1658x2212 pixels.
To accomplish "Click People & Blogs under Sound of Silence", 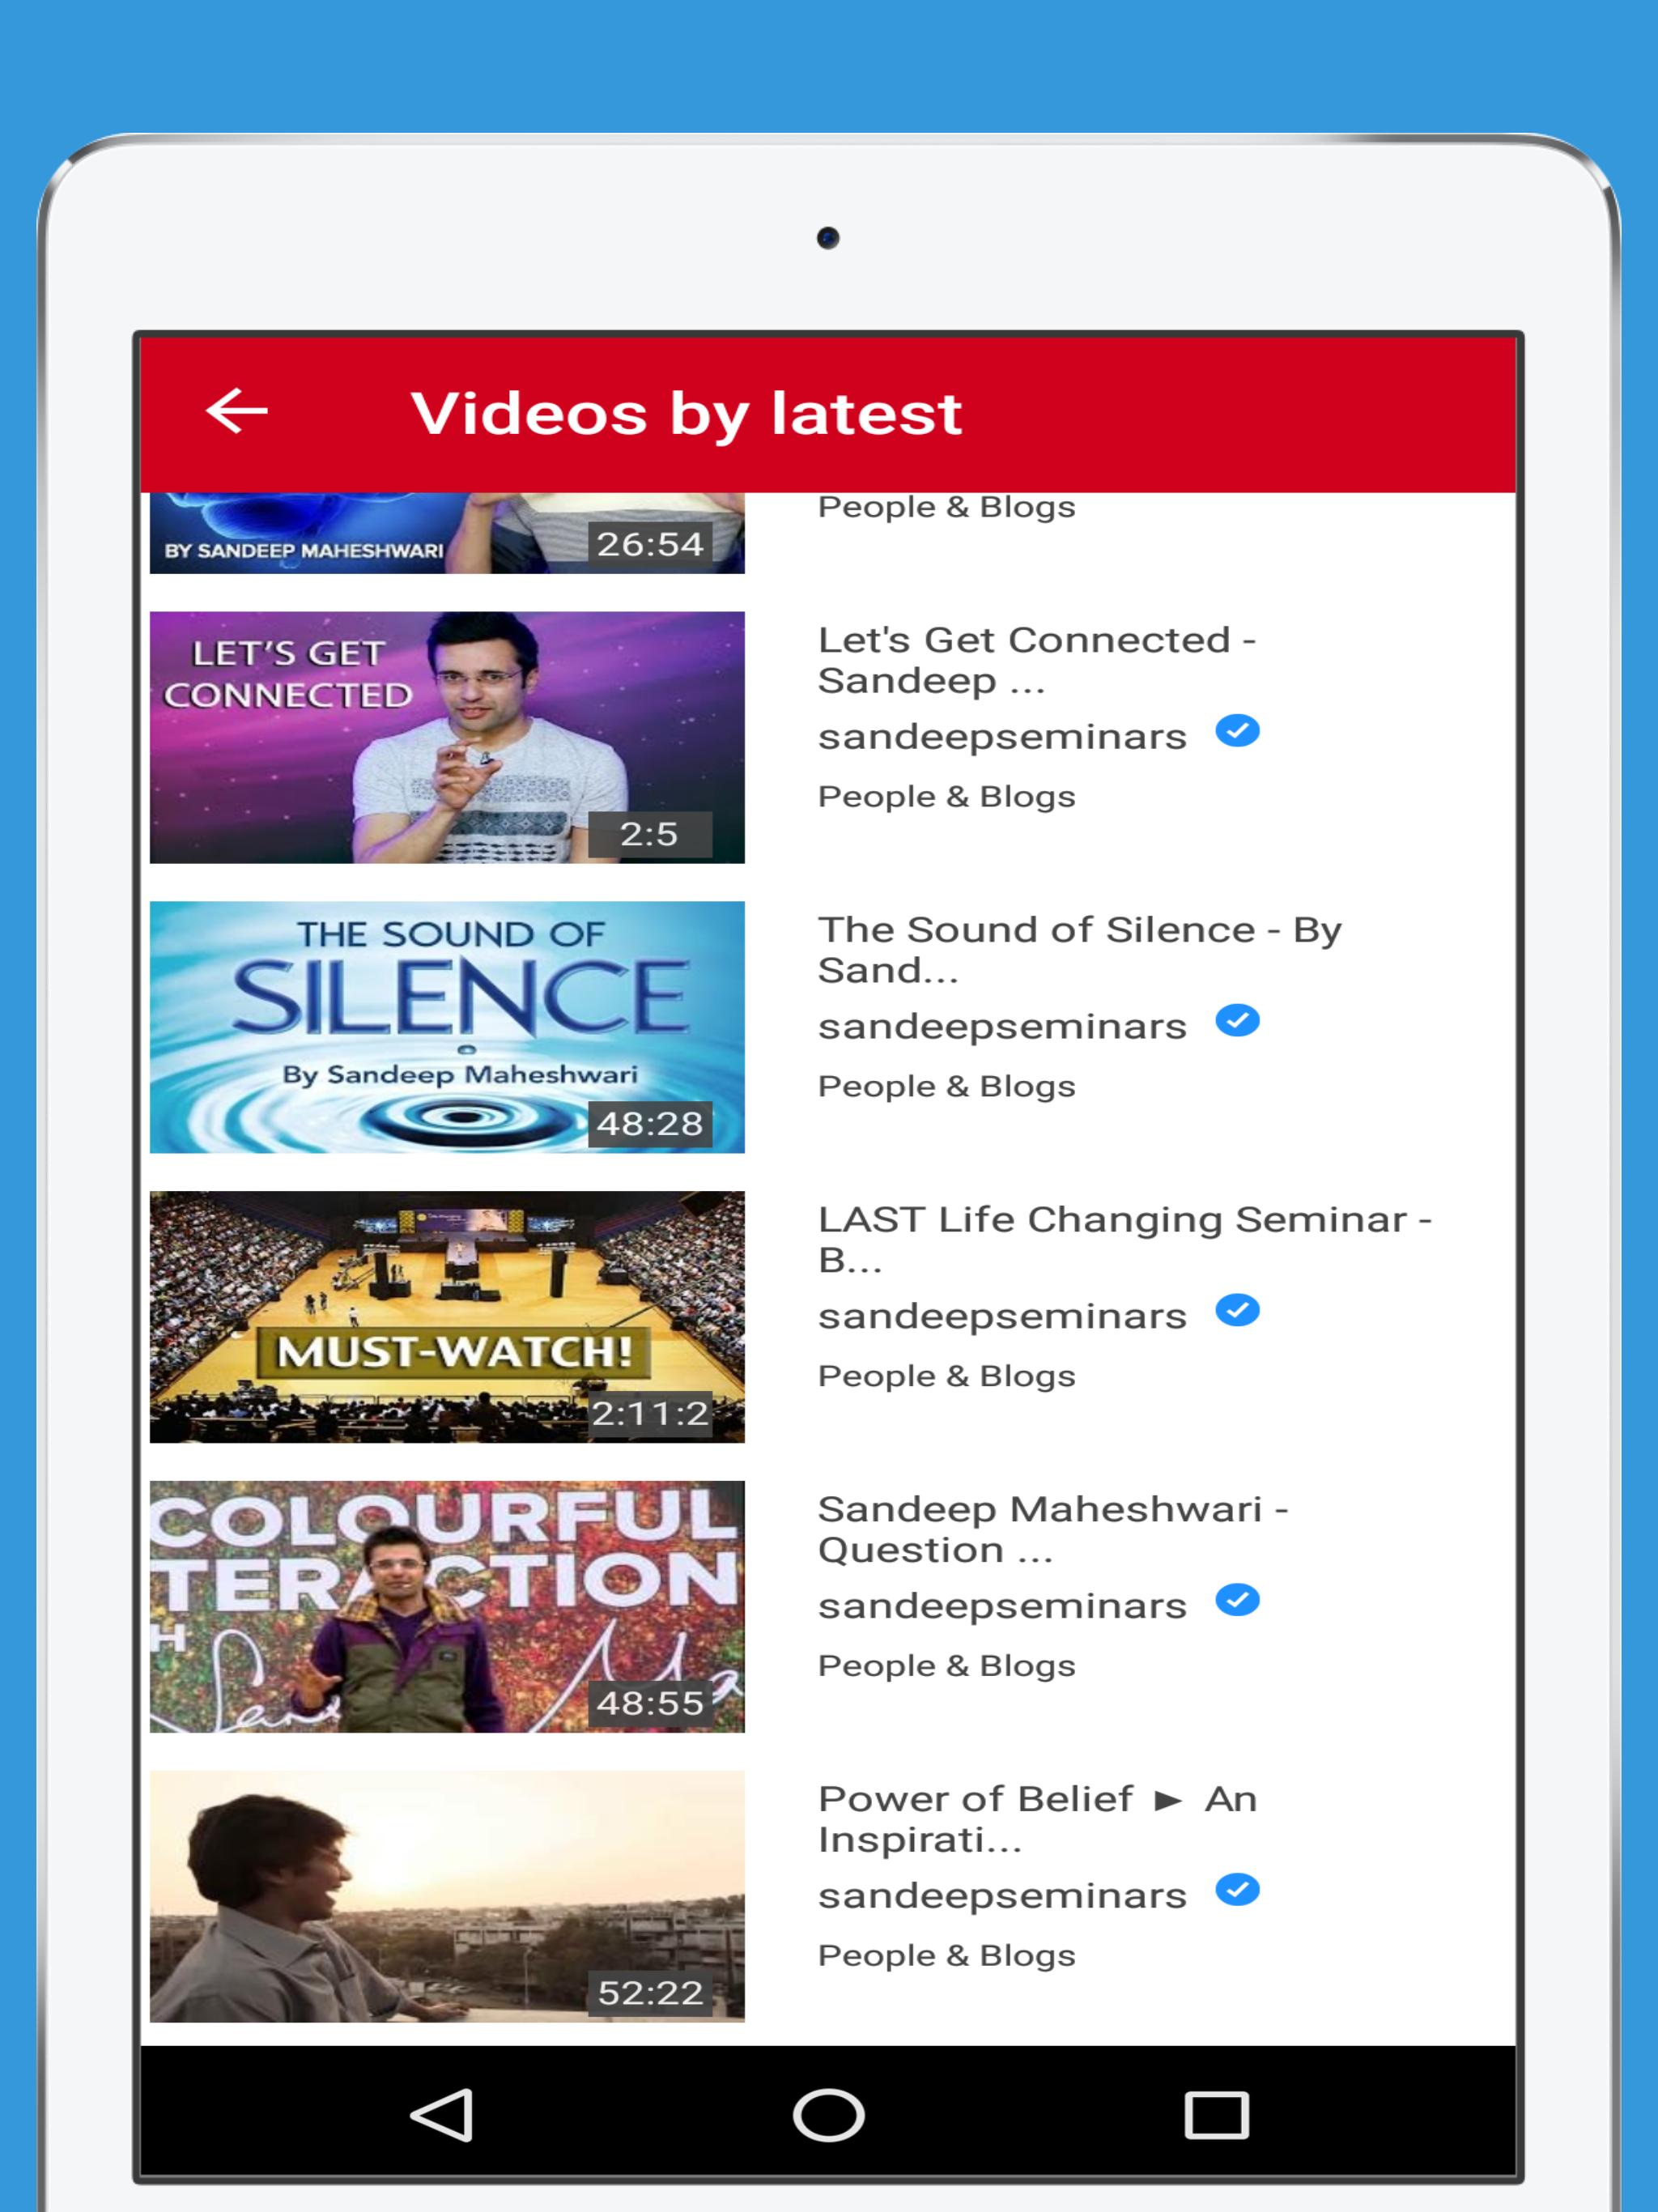I will (x=947, y=1087).
